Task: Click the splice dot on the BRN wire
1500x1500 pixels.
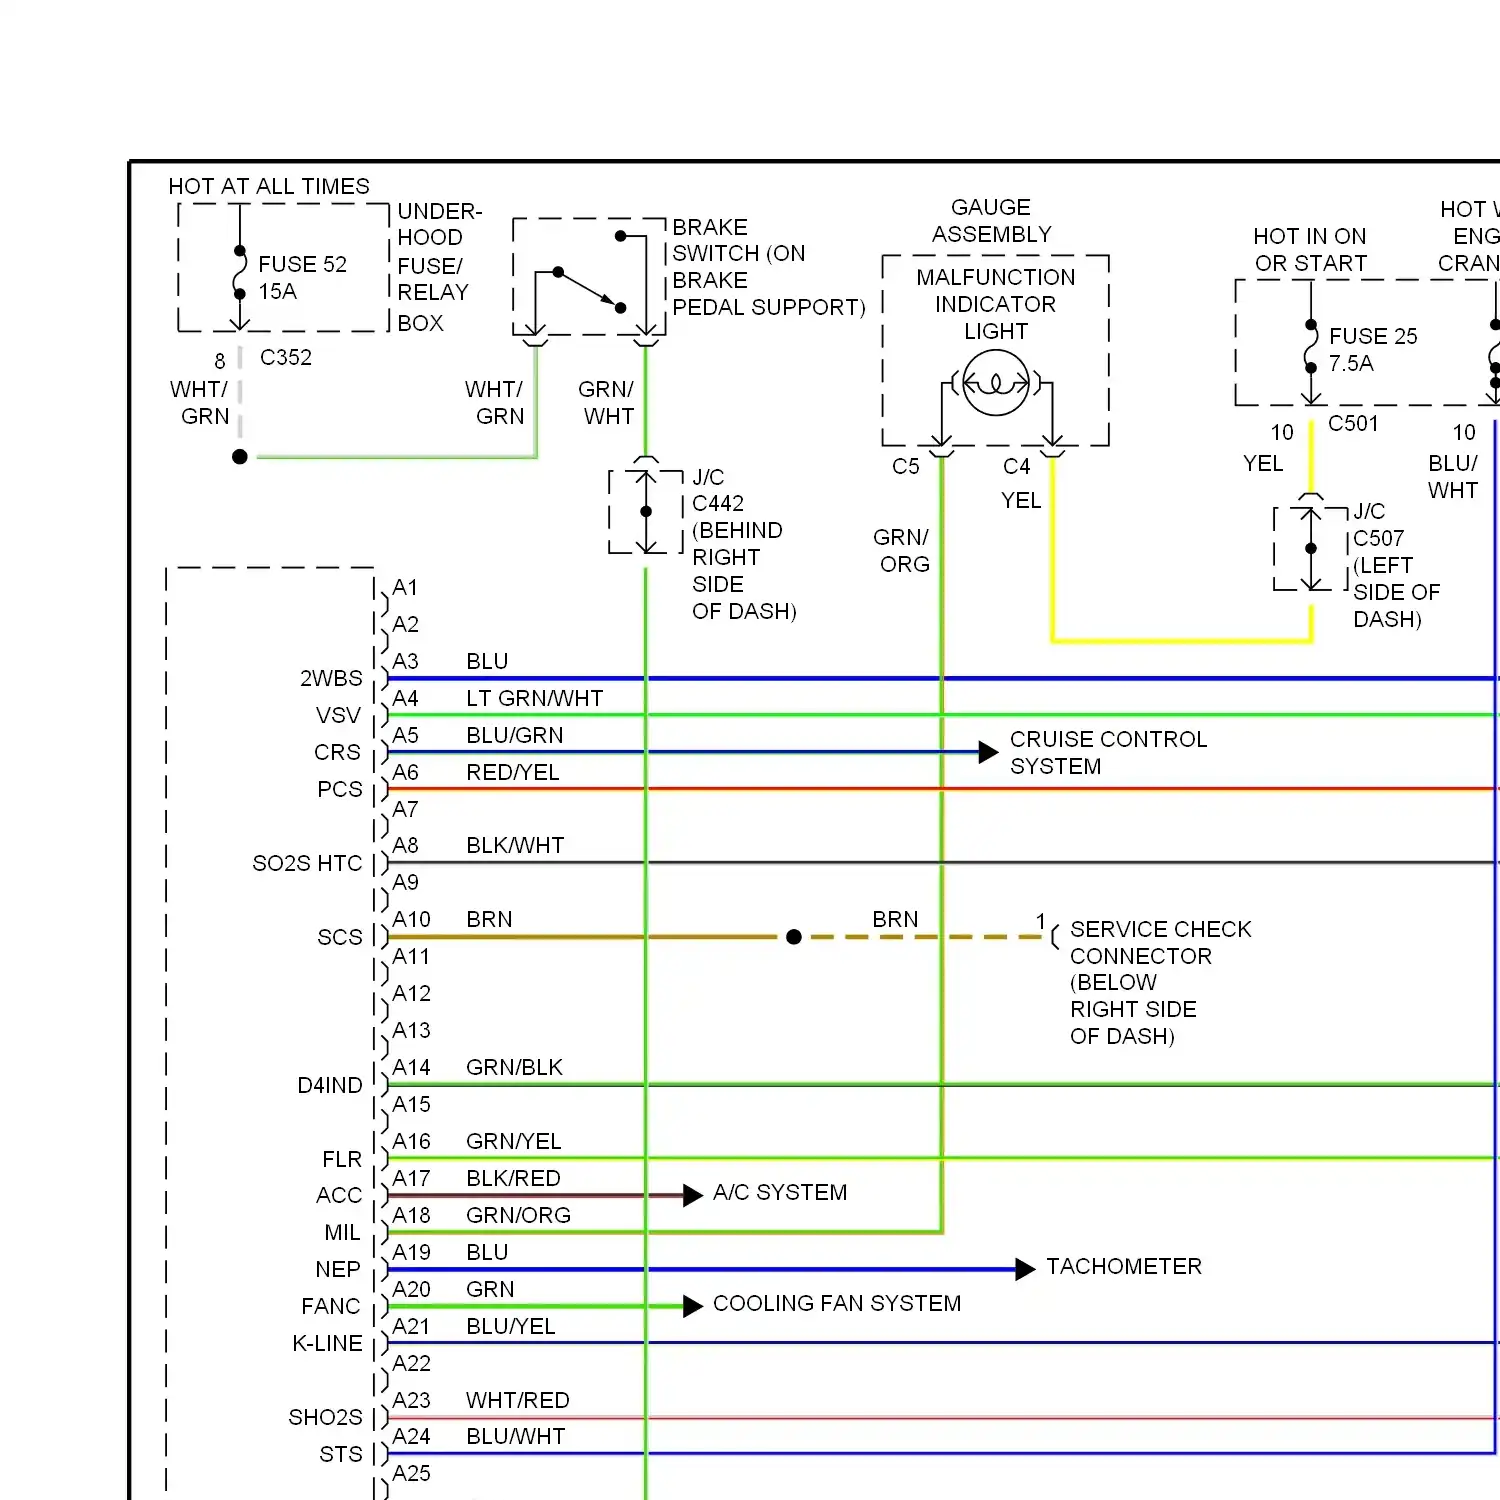Action: (794, 937)
